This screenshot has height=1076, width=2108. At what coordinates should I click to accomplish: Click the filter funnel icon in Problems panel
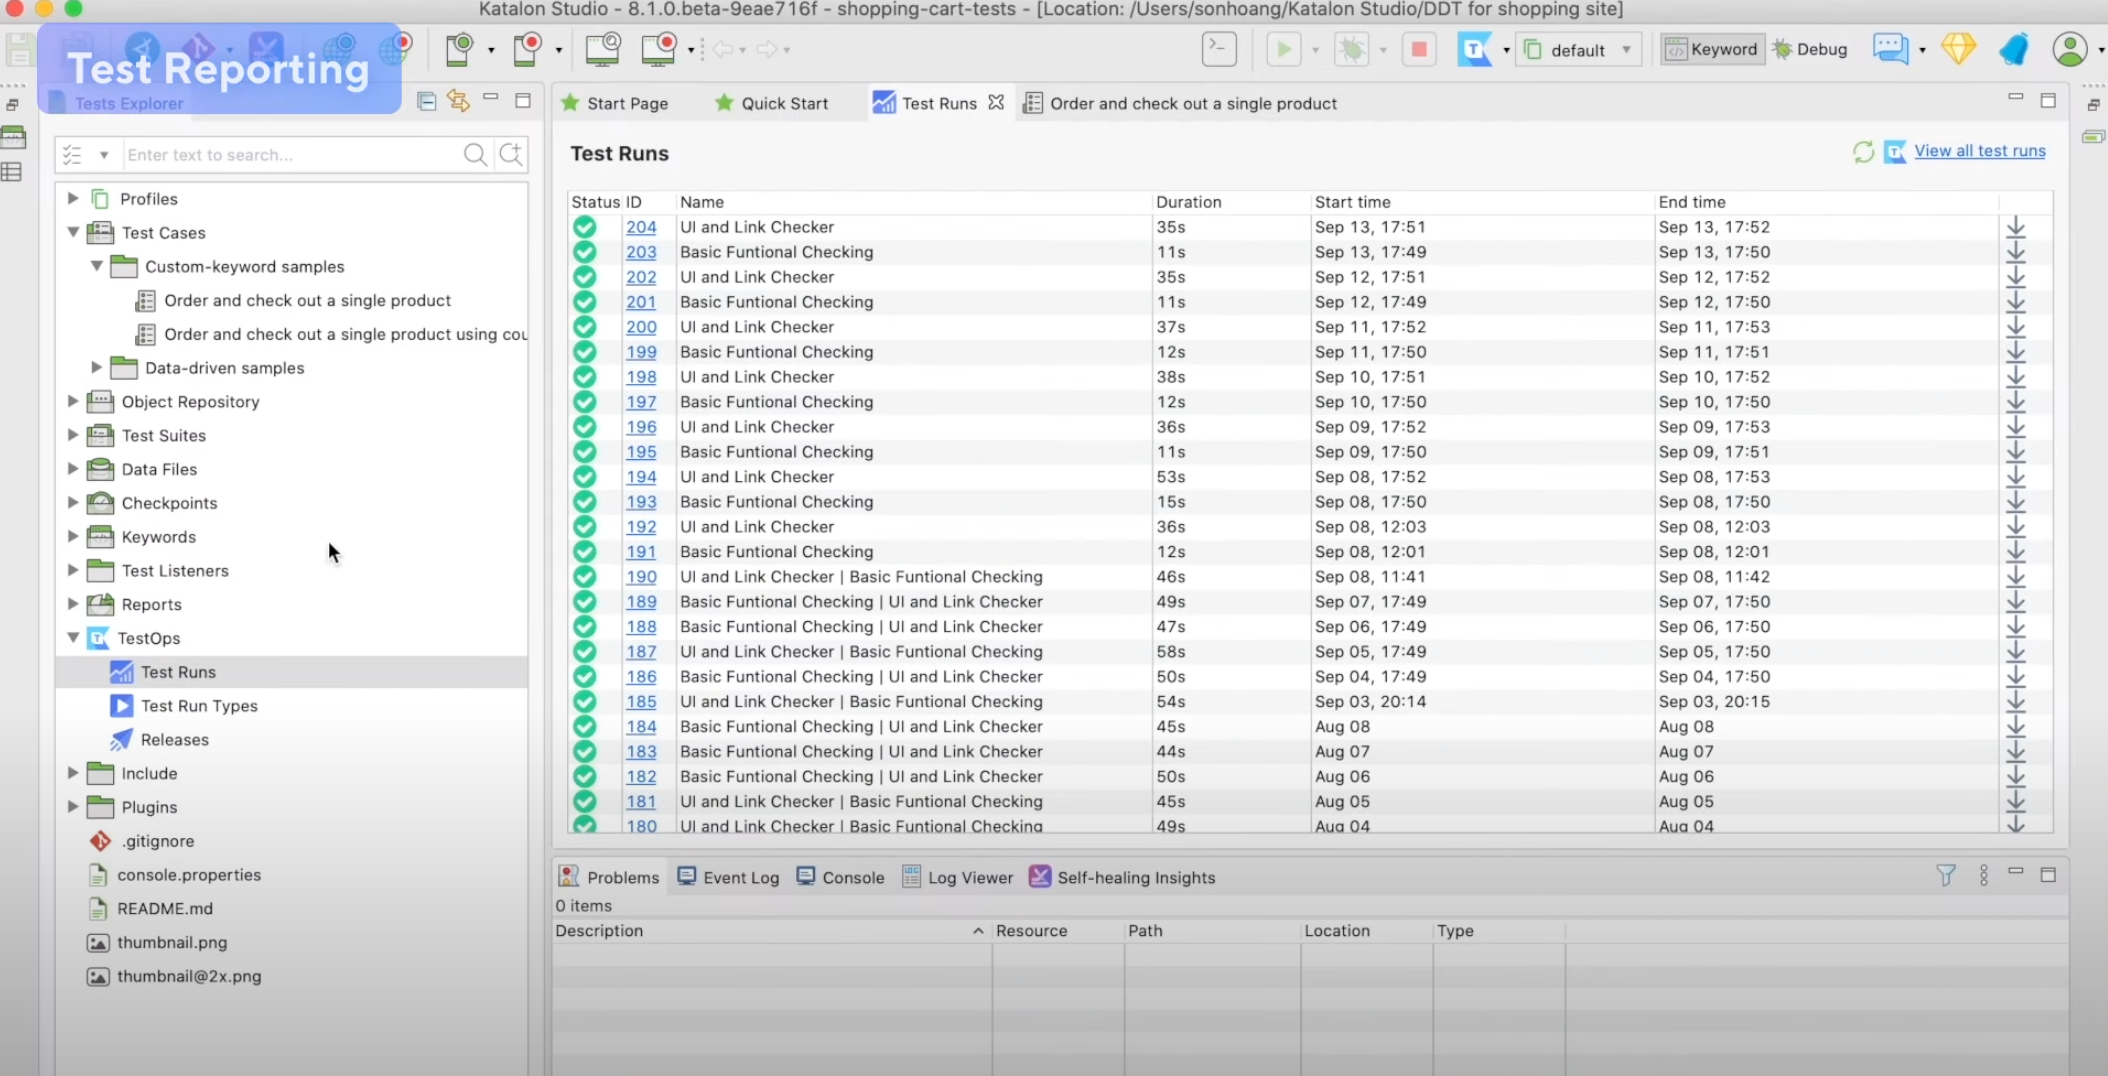tap(1946, 876)
